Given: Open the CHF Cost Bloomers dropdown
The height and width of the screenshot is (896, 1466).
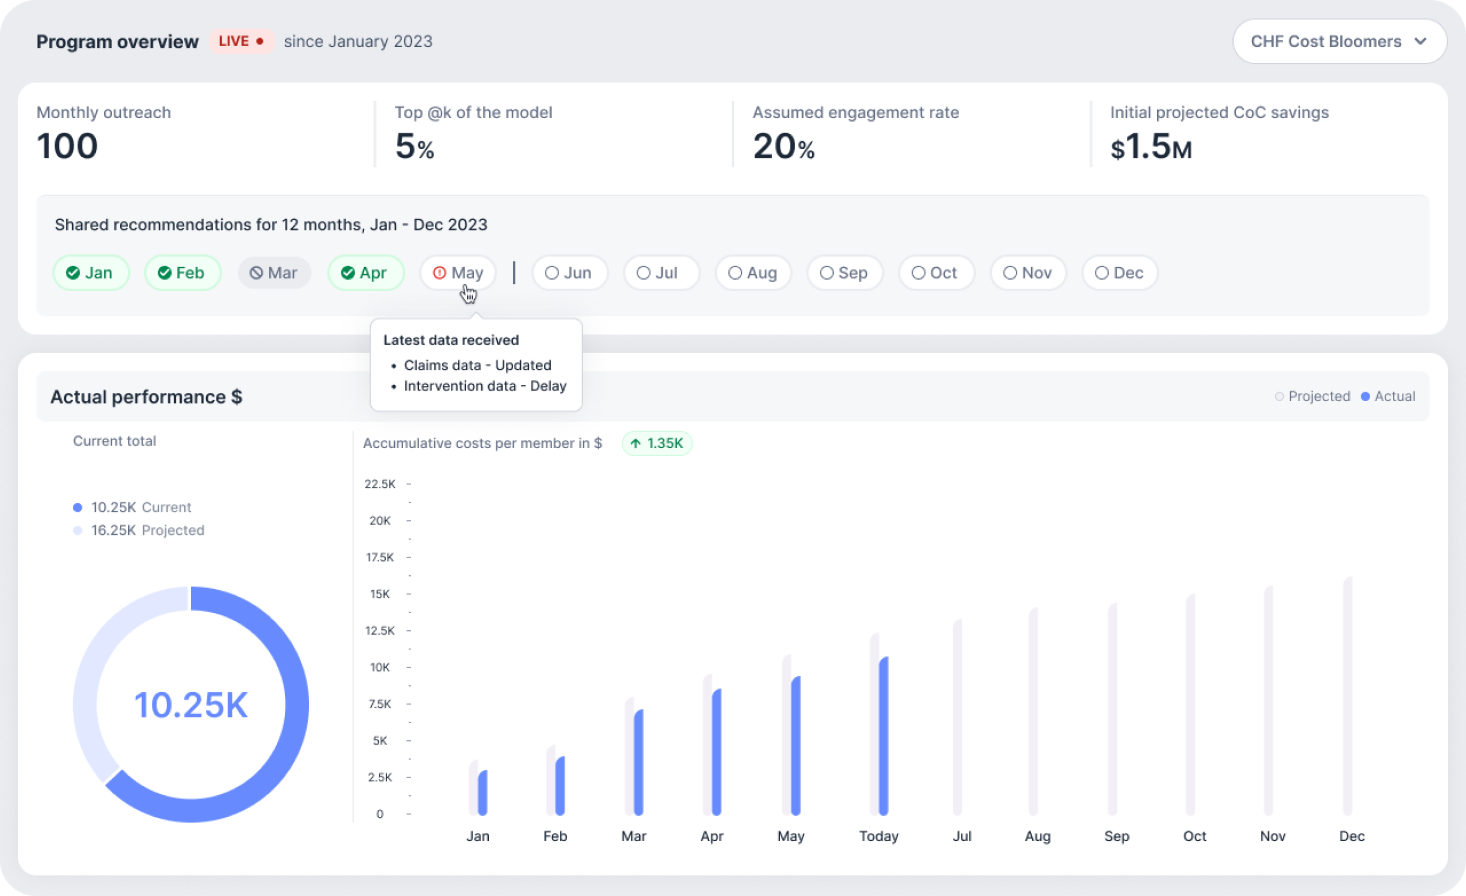Looking at the screenshot, I should pyautogui.click(x=1339, y=41).
